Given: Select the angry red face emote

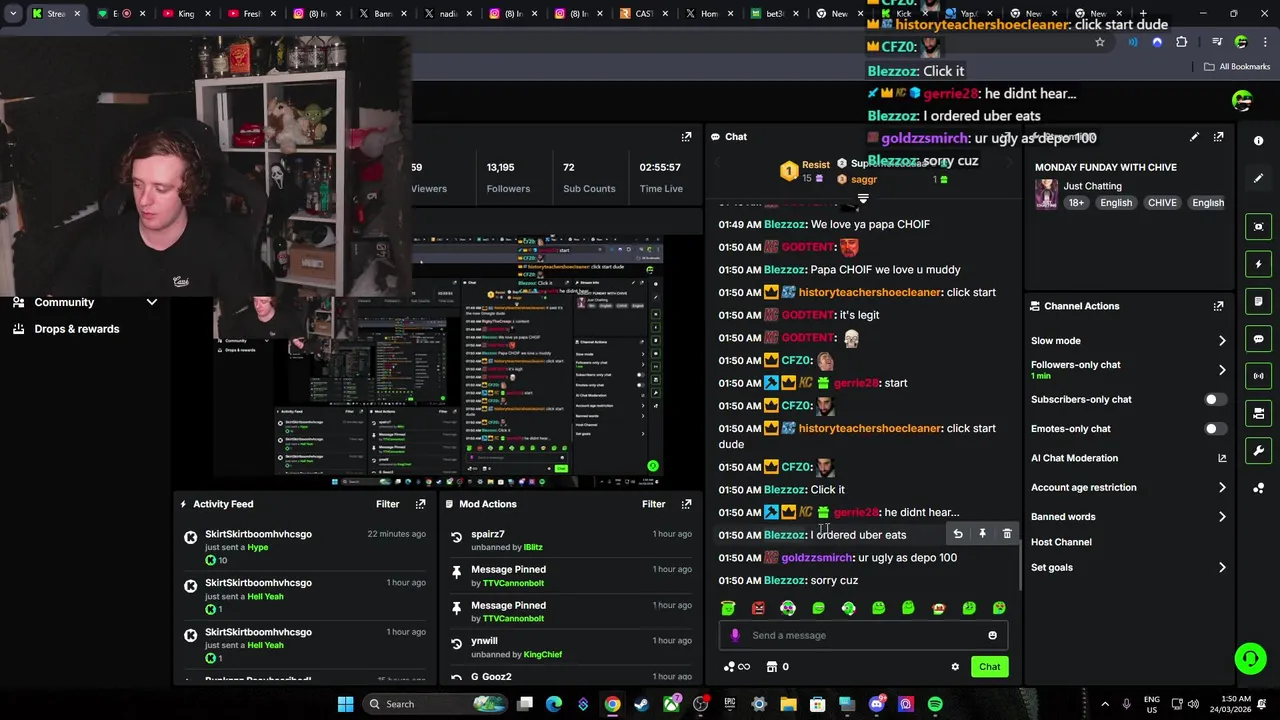Looking at the screenshot, I should point(758,608).
